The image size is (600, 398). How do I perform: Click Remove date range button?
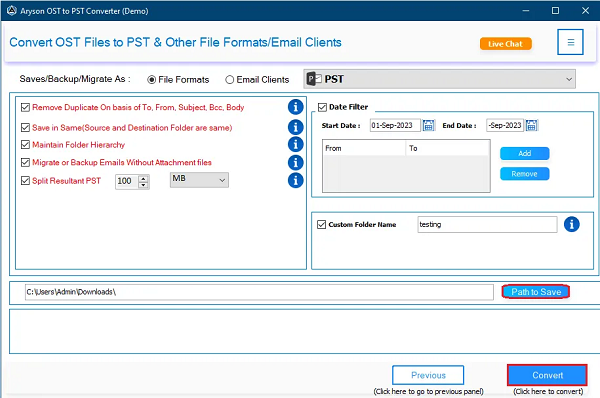click(525, 174)
